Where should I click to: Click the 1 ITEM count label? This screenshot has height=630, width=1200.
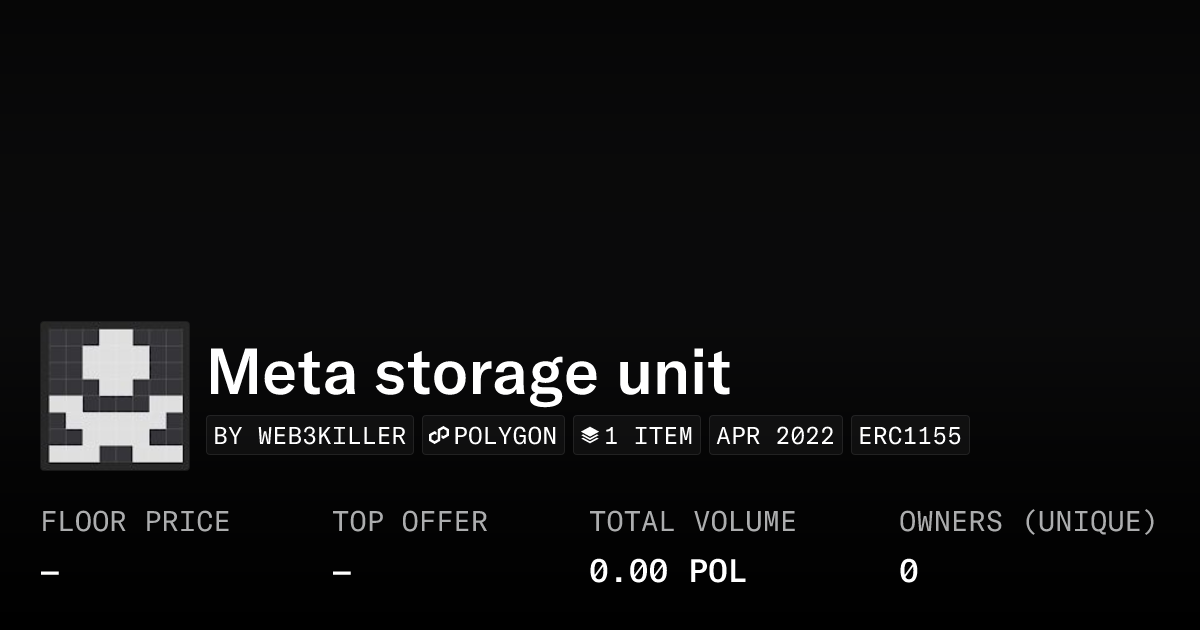point(649,436)
